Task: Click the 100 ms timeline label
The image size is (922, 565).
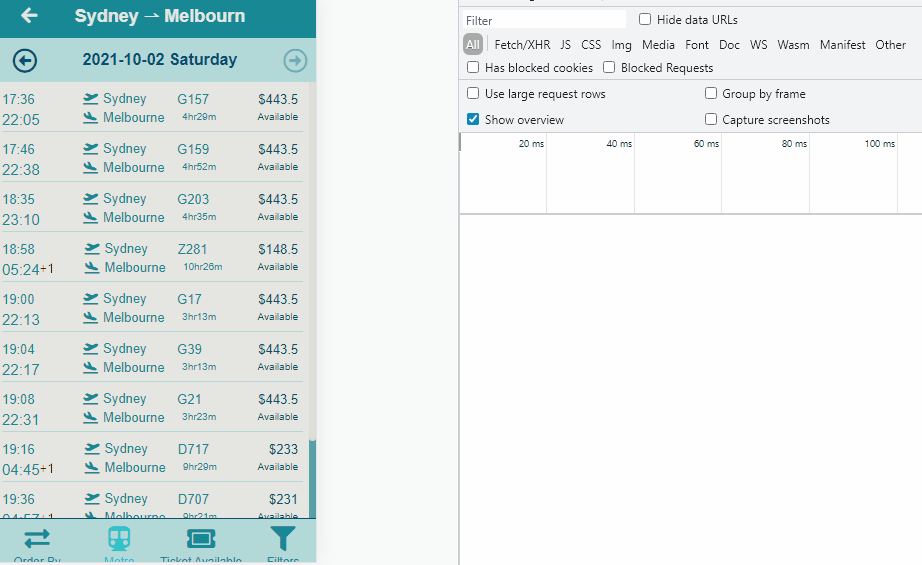Action: 880,143
